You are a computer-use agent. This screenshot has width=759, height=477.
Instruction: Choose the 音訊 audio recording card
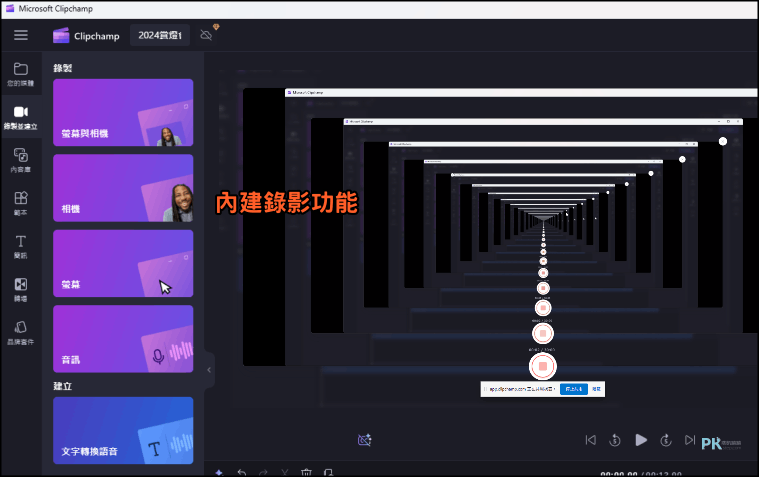pos(123,339)
